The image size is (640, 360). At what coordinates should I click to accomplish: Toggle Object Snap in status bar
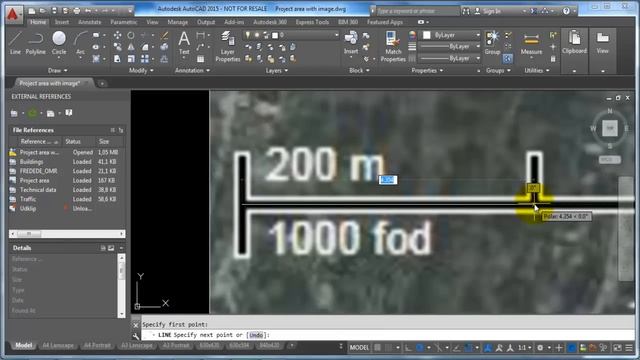469,348
